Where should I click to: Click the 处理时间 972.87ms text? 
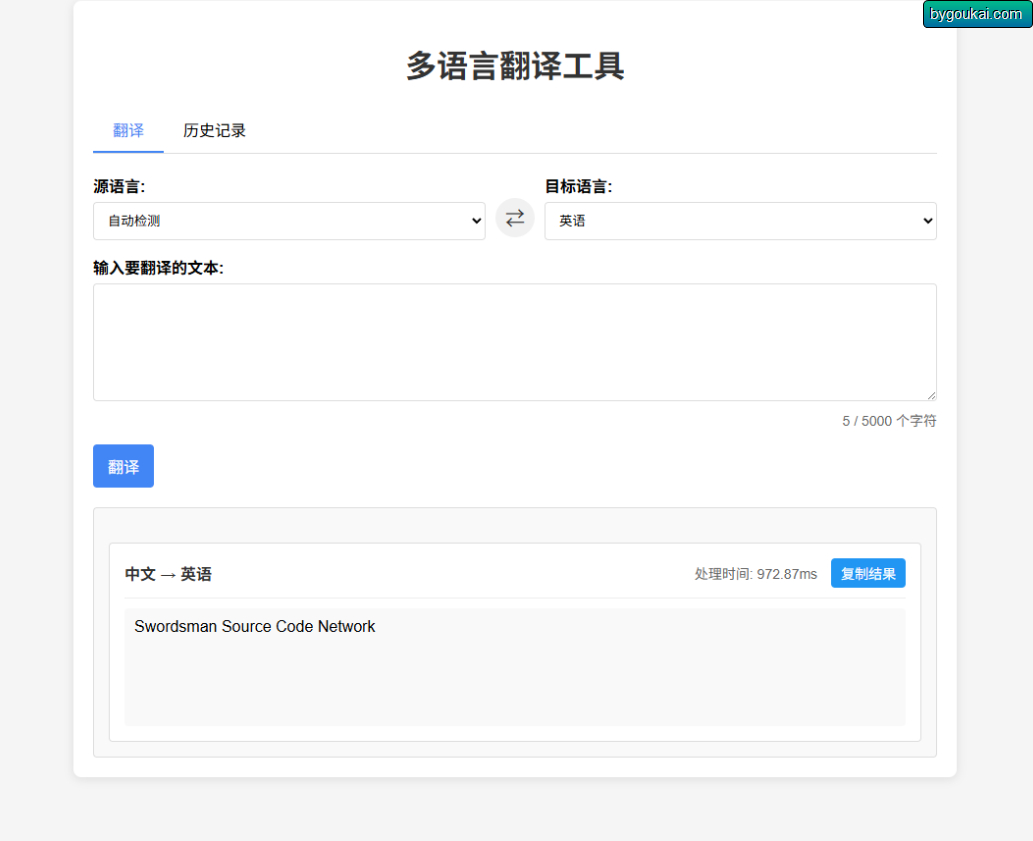pos(755,574)
